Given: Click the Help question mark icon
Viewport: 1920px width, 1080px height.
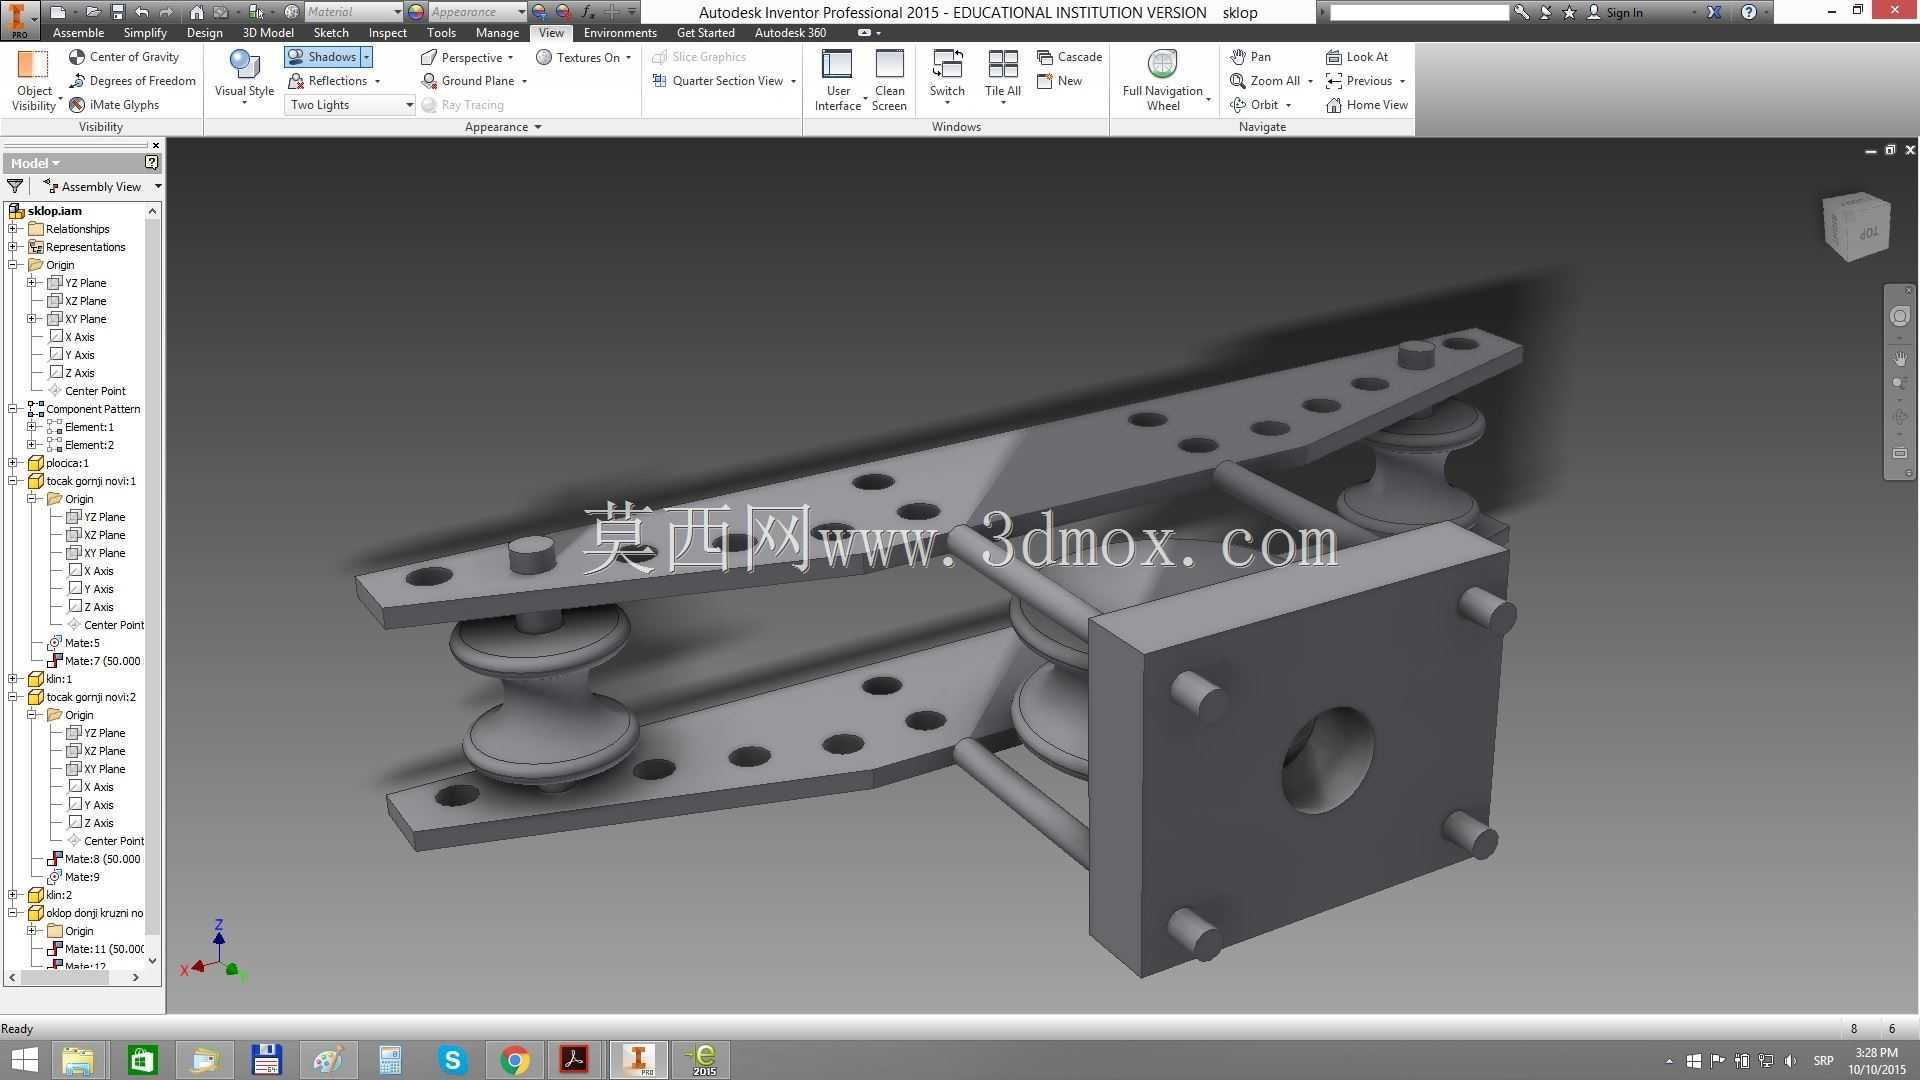Looking at the screenshot, I should (x=1748, y=12).
